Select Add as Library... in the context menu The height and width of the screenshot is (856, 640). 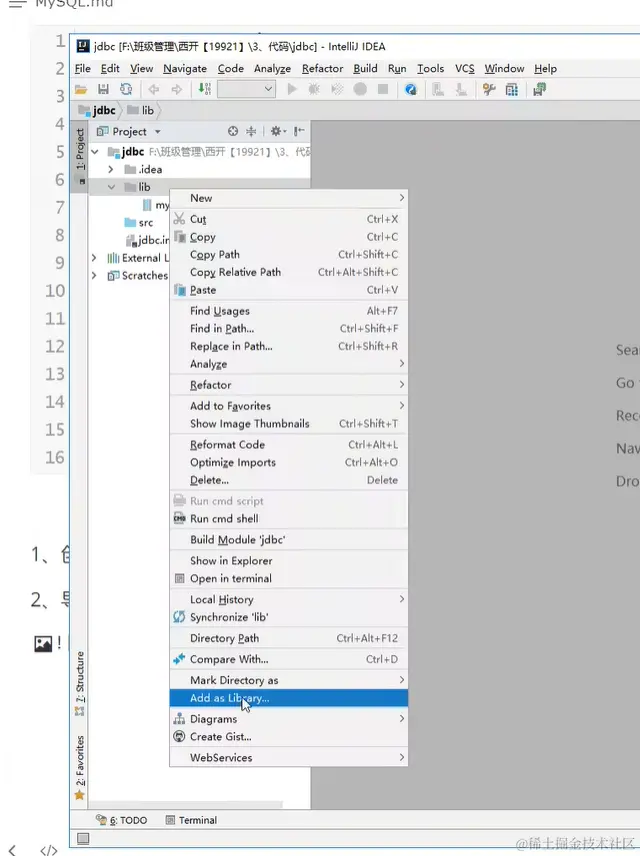click(288, 698)
